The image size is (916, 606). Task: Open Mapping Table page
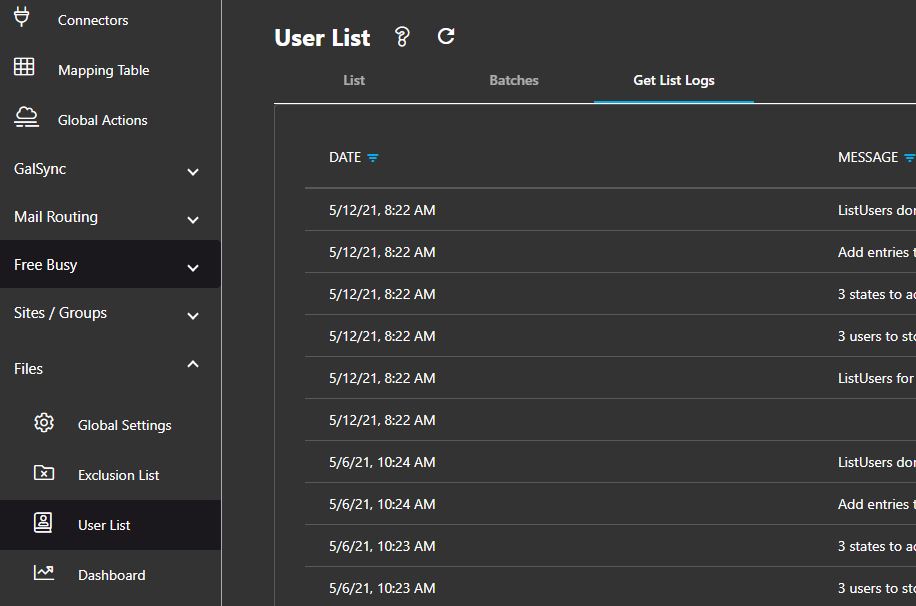pyautogui.click(x=104, y=70)
